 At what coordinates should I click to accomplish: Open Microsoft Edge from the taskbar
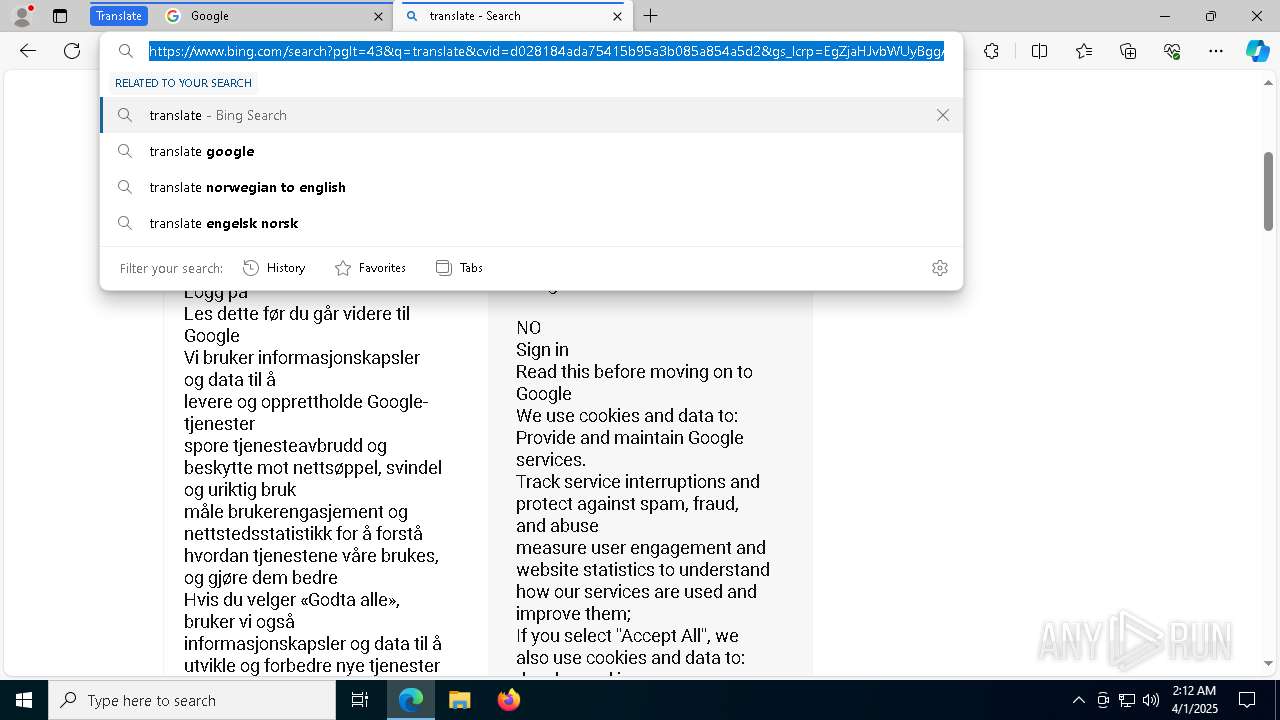point(411,700)
